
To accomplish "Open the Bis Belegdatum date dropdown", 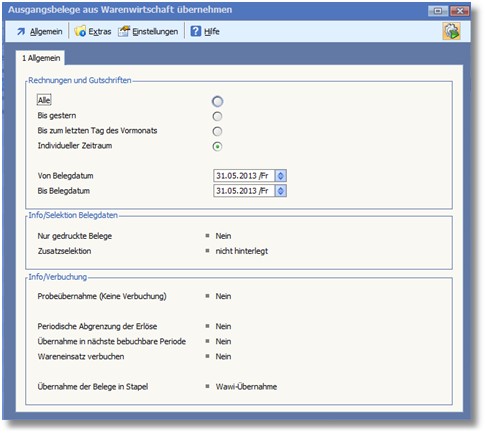I will click(x=280, y=191).
